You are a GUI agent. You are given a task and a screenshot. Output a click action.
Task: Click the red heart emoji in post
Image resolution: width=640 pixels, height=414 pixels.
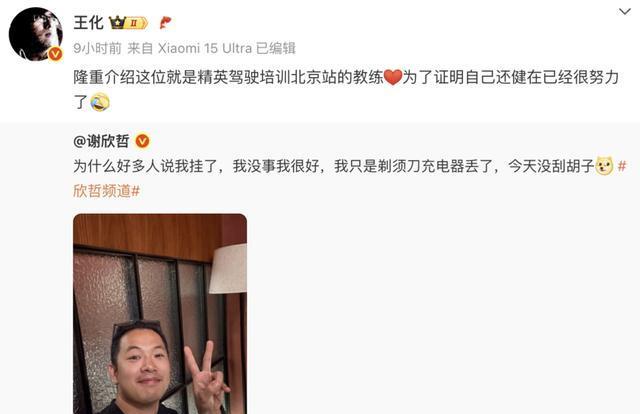coord(393,77)
